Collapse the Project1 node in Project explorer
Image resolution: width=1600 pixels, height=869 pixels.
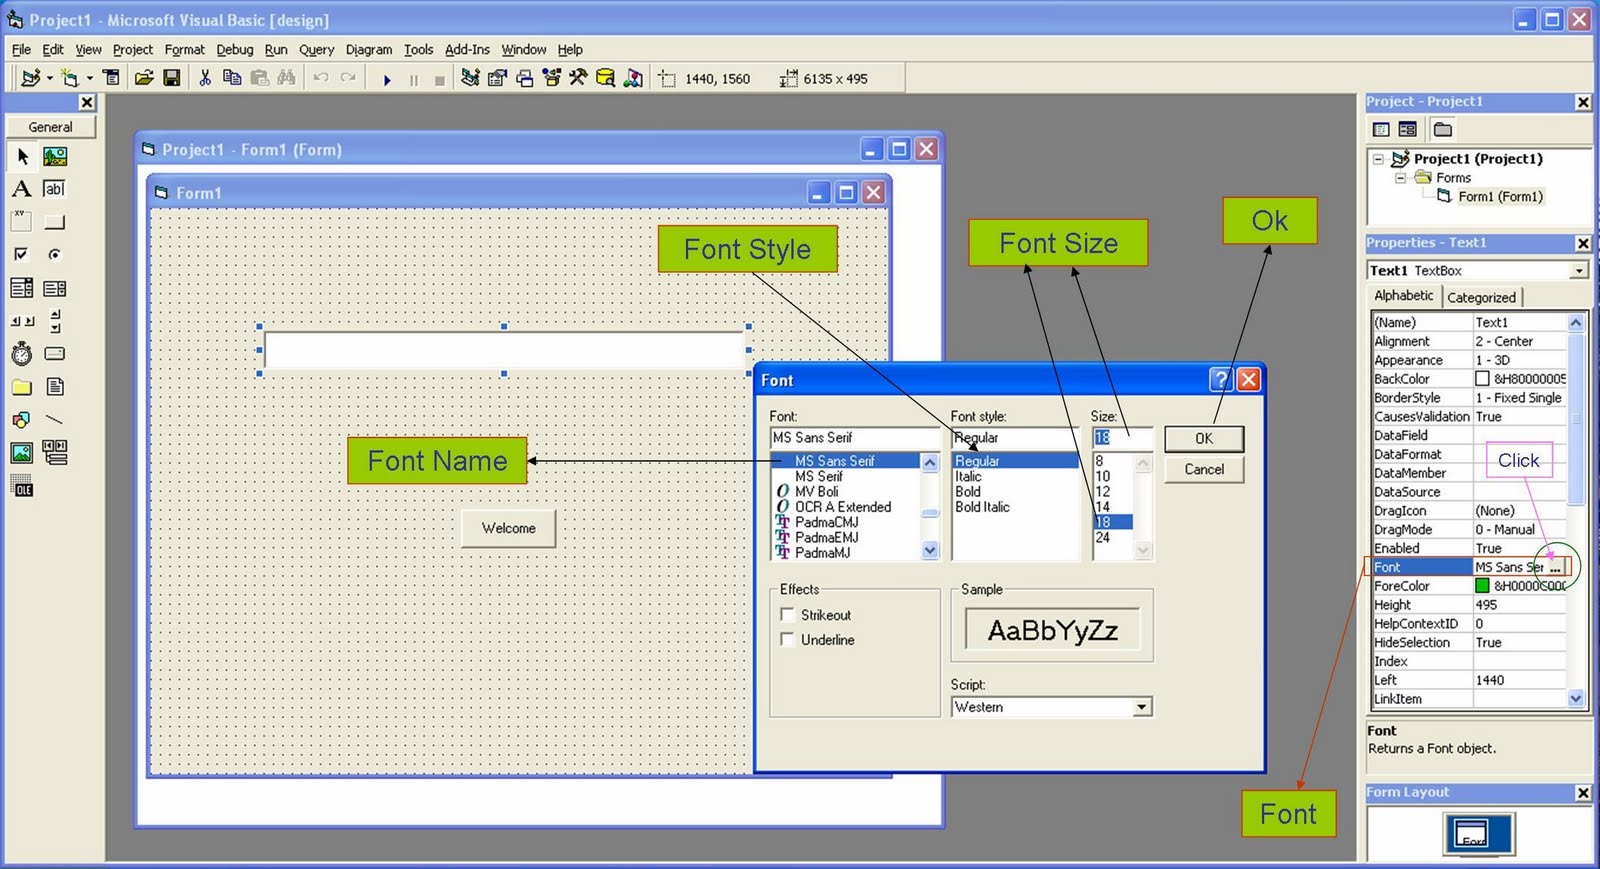[x=1378, y=159]
